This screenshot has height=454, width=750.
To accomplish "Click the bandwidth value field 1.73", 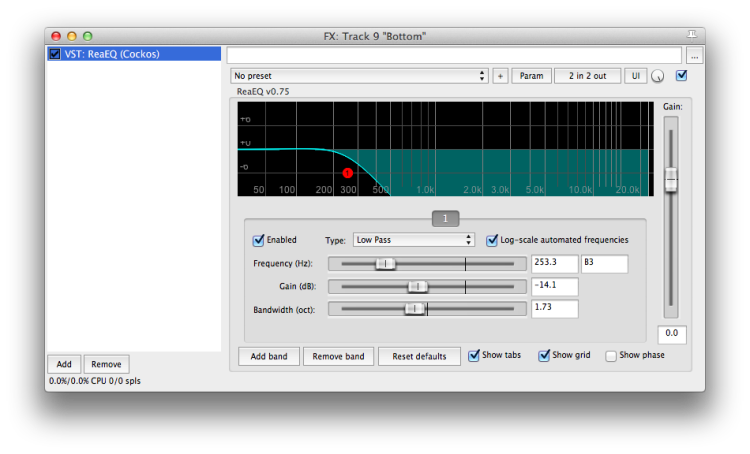I will (x=554, y=309).
